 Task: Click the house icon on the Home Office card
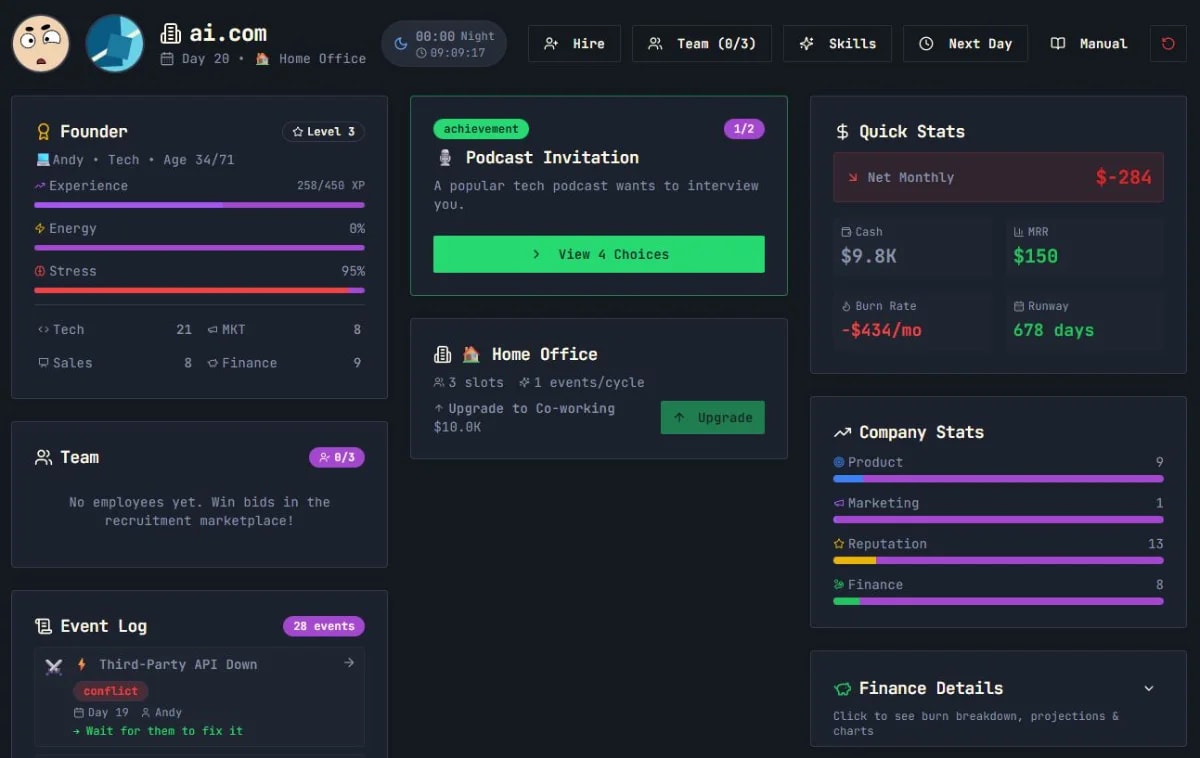(x=470, y=353)
